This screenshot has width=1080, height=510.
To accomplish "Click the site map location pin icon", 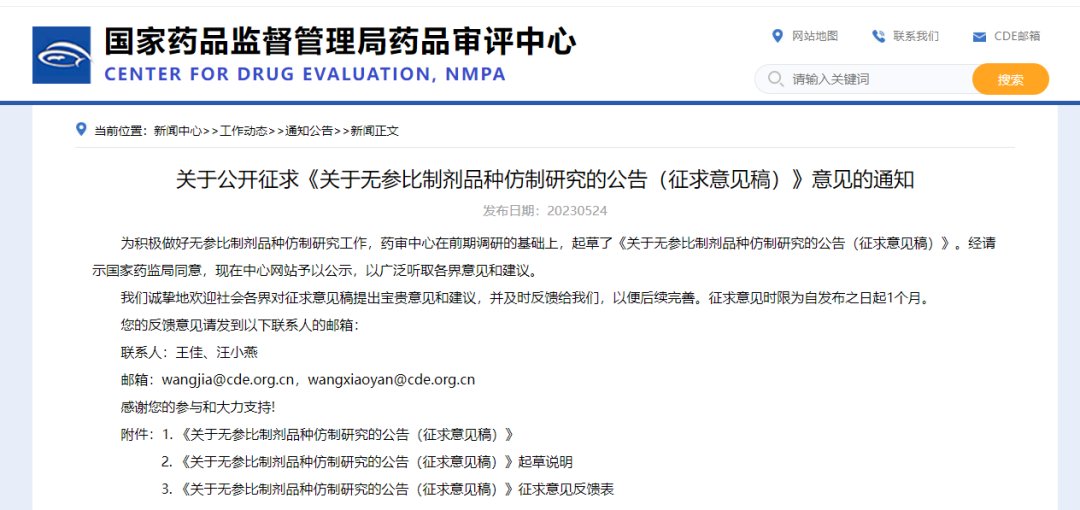I will 778,36.
